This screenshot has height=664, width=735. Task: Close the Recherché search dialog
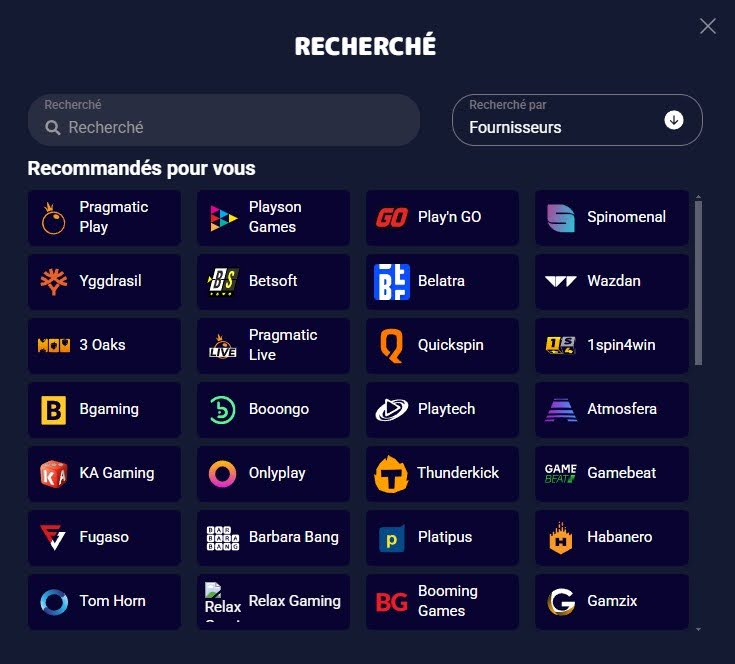[707, 26]
